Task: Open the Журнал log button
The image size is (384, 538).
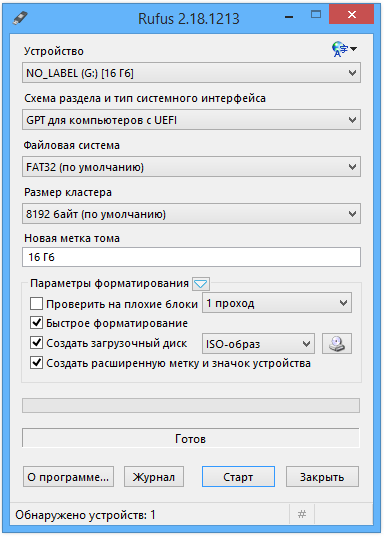Action: [x=154, y=477]
